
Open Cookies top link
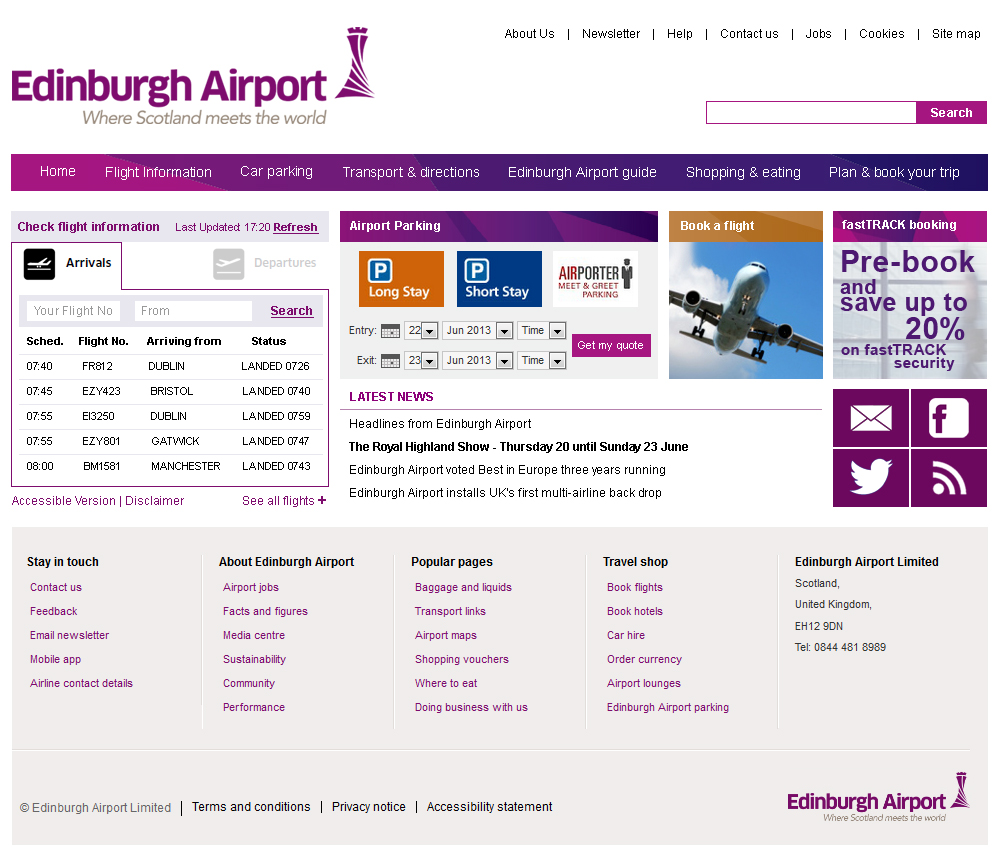(x=881, y=34)
